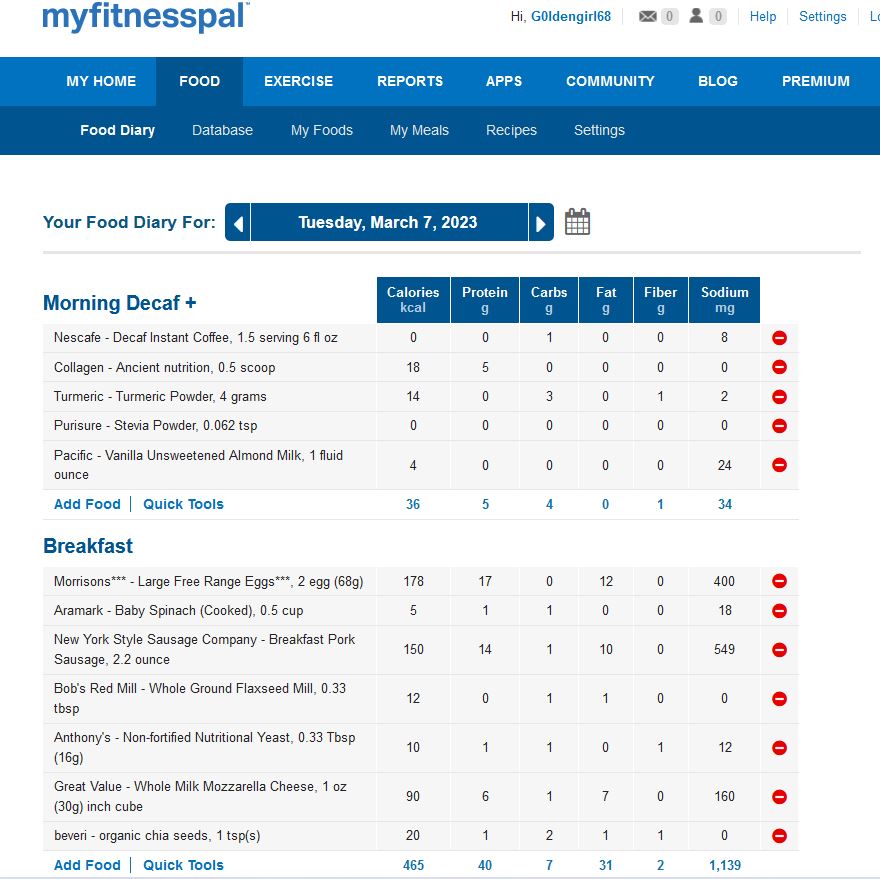This screenshot has height=879, width=880.
Task: Open Purisure Stevia Powder entry
Action: coord(155,425)
